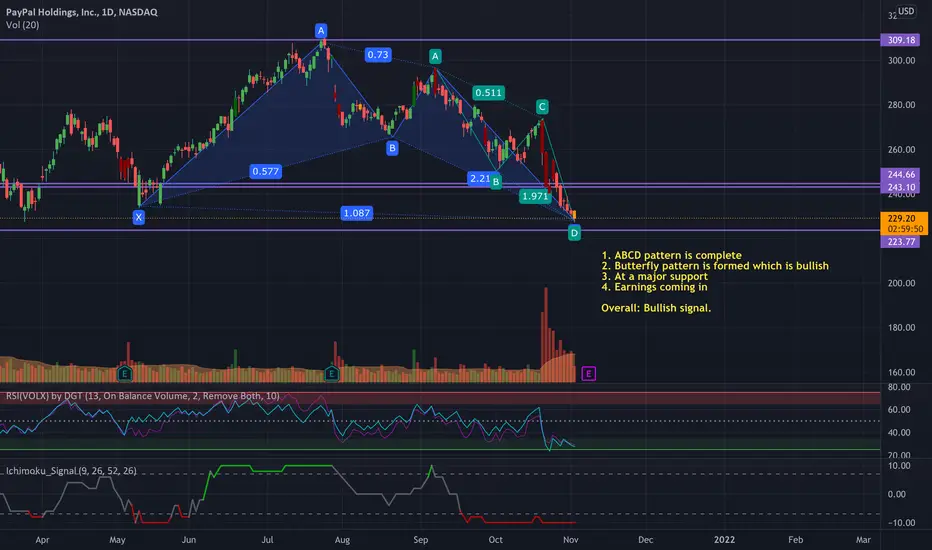This screenshot has height=550, width=932.
Task: Select the RSI(VOLX) by DGT indicator label
Action: 143,396
